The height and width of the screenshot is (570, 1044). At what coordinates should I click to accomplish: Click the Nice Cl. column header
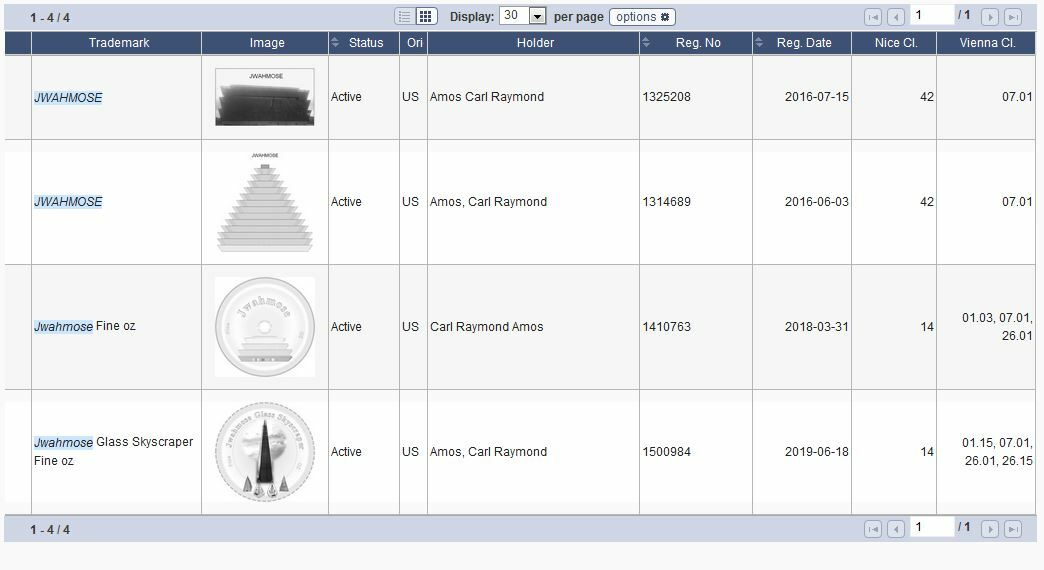[x=894, y=43]
